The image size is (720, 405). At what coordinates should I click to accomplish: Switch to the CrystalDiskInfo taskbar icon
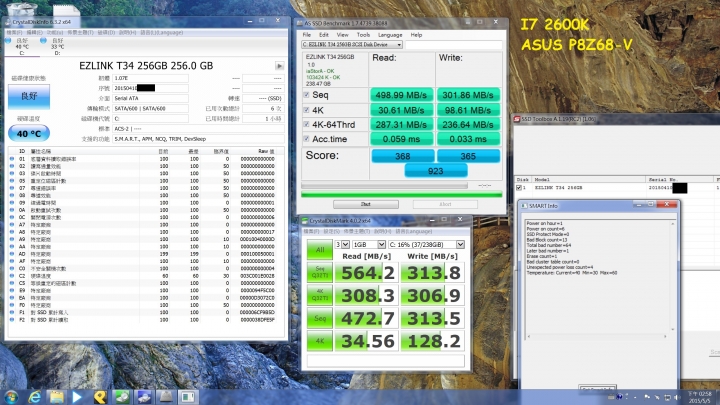coord(144,397)
